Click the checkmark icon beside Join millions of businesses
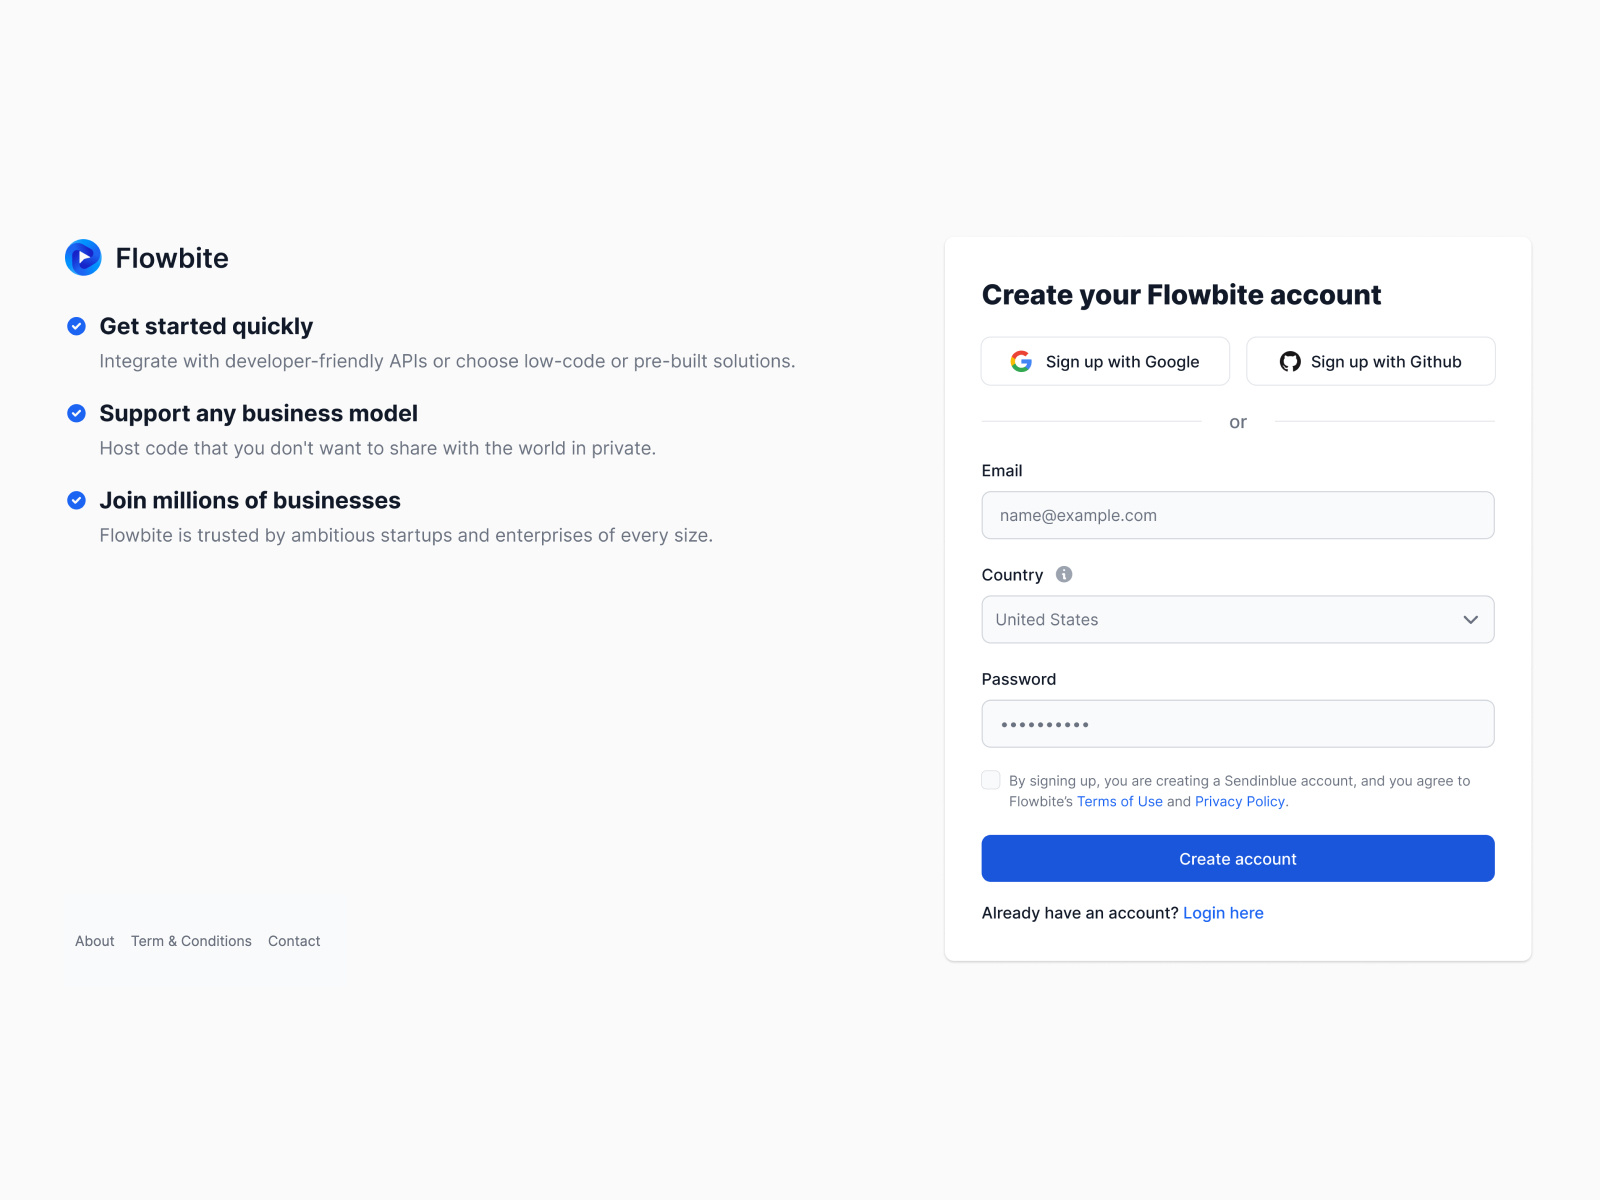This screenshot has height=1200, width=1600. coord(77,500)
